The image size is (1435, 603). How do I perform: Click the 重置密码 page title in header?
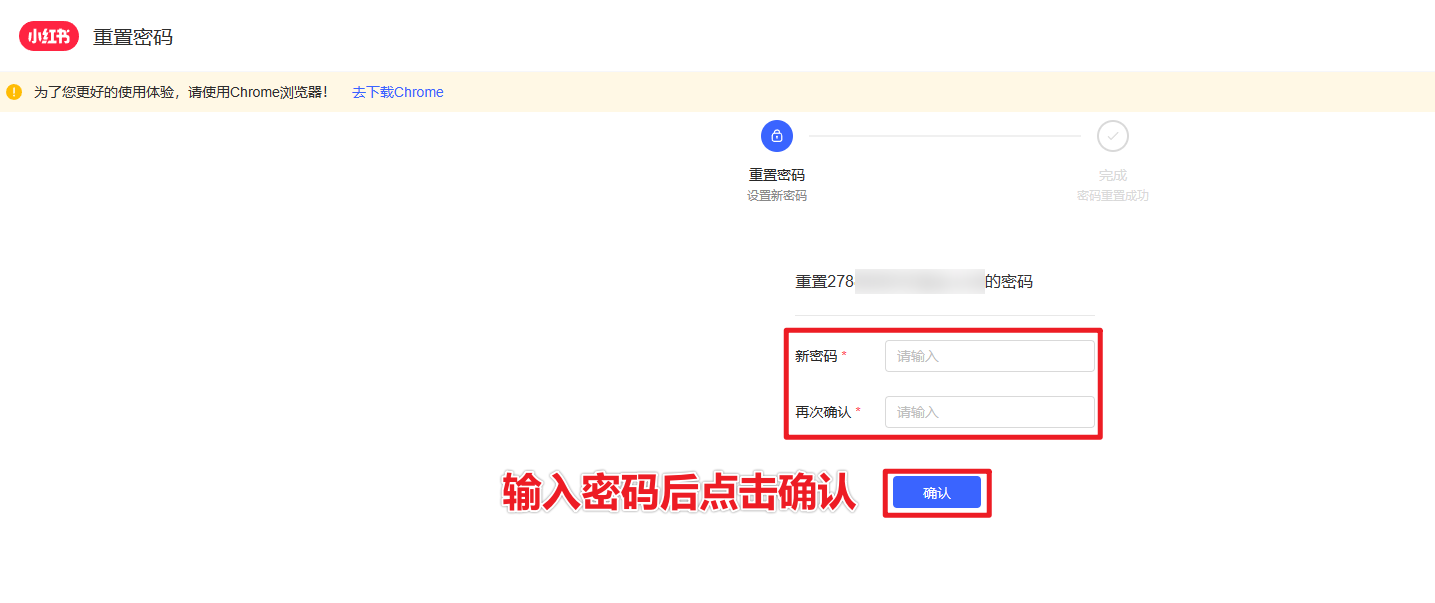pyautogui.click(x=133, y=37)
